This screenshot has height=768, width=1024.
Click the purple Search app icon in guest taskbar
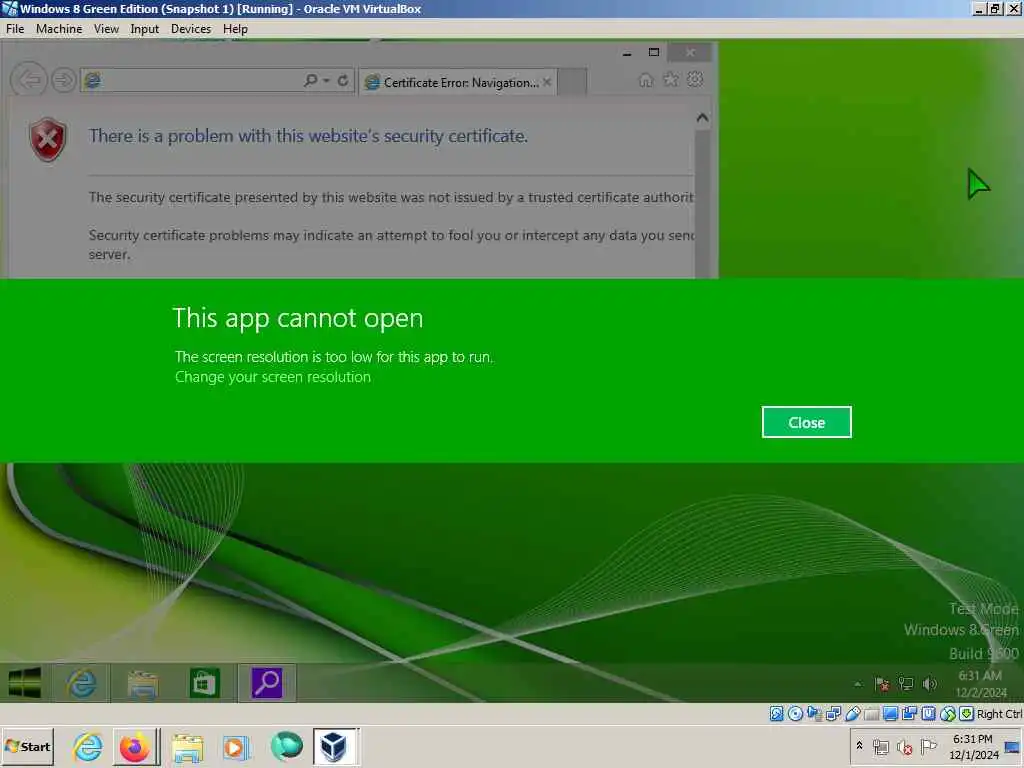click(267, 683)
